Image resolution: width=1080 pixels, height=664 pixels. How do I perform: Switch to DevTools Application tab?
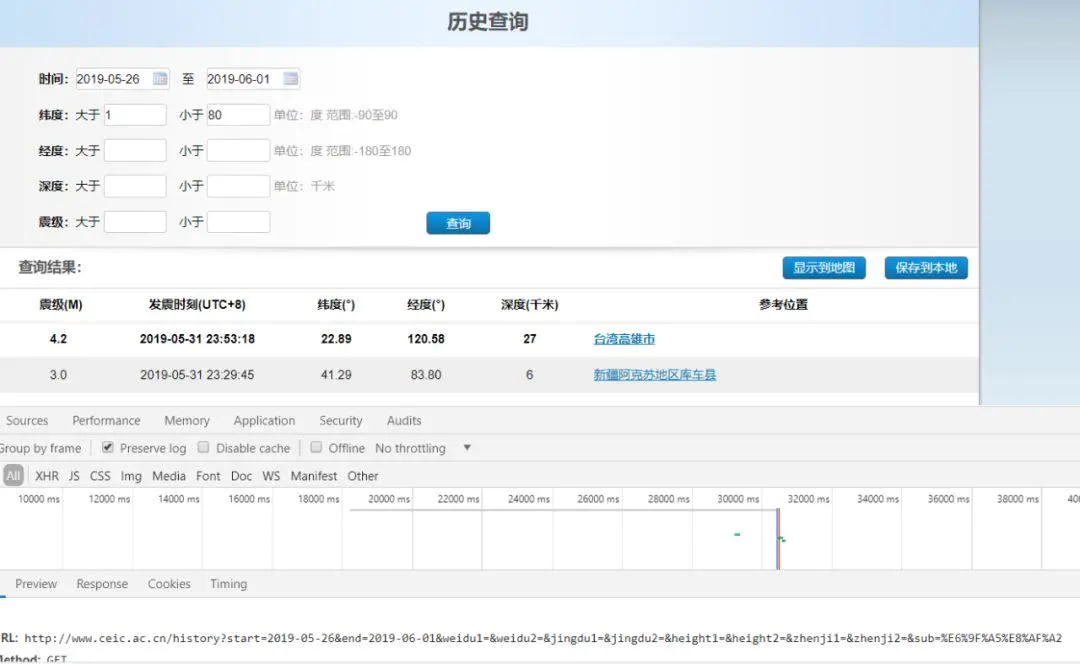[264, 420]
